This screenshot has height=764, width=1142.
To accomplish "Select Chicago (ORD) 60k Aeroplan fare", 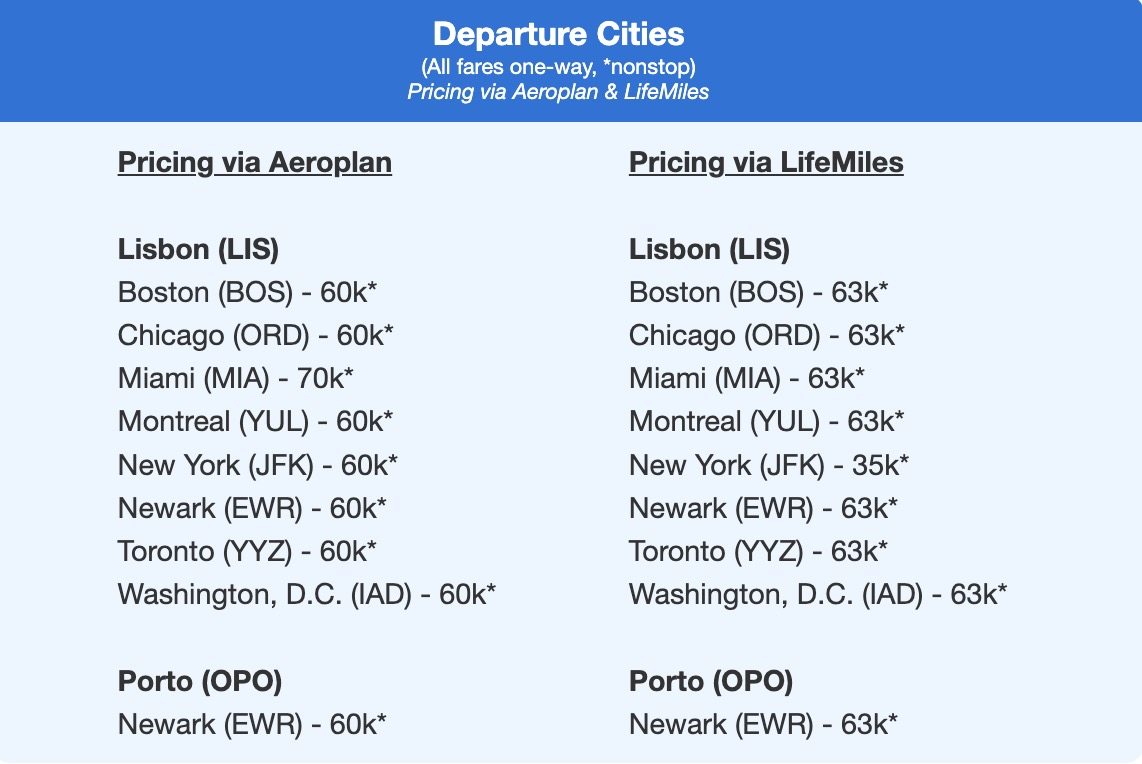I will [x=255, y=335].
